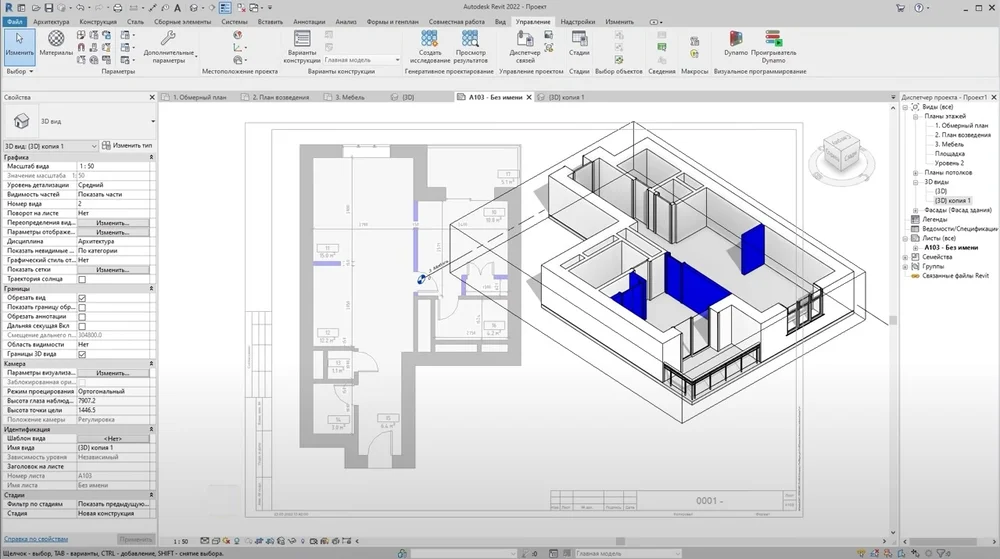Select the Изменить (Modify) arrow tool
The width and height of the screenshot is (1000, 559).
click(x=19, y=46)
